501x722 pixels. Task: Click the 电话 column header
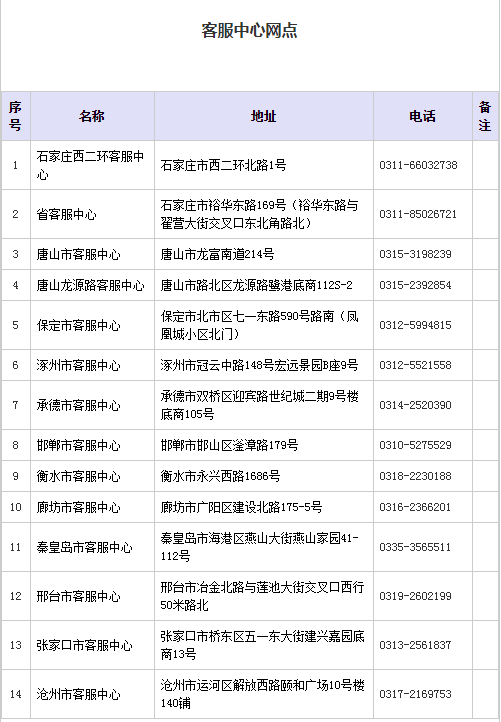pos(422,116)
